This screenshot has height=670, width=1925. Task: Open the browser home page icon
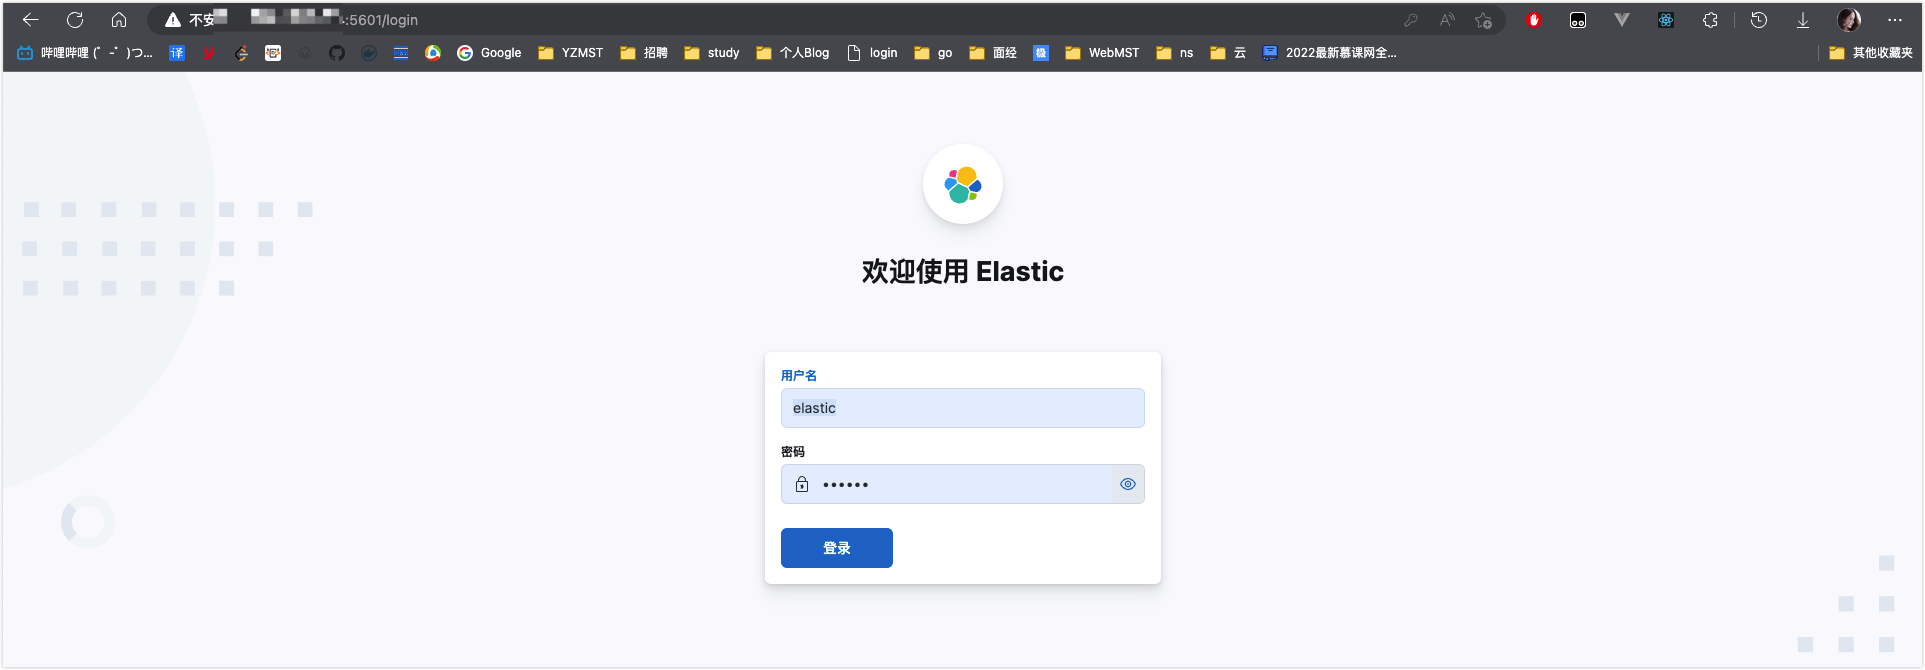[x=119, y=20]
